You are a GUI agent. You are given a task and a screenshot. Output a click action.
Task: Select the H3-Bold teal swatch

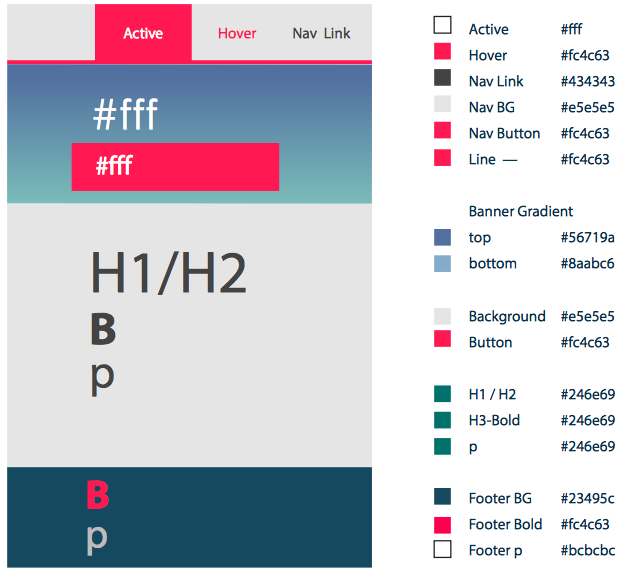[x=442, y=420]
